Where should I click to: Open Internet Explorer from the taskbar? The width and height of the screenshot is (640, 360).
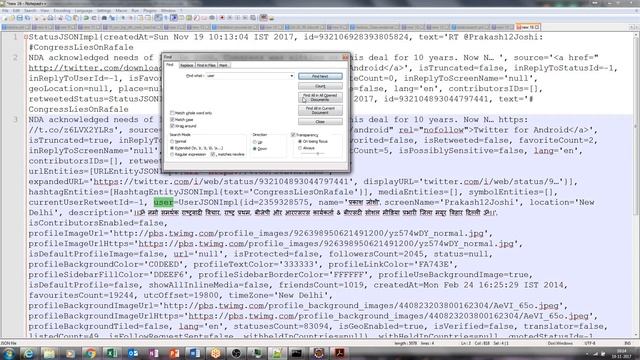29,353
